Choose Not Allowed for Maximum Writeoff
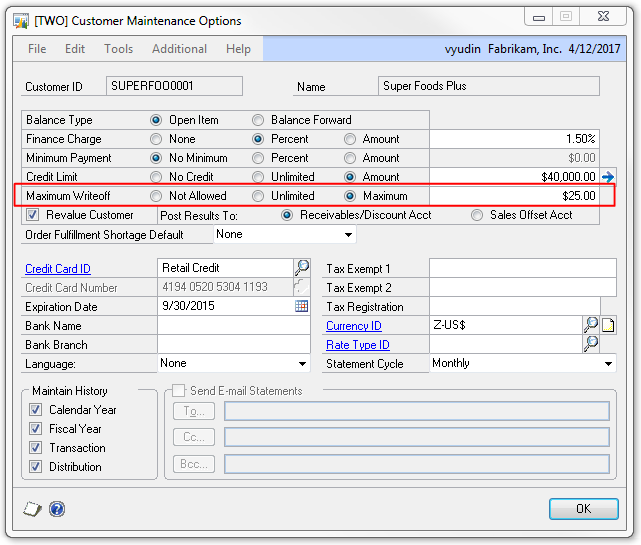Viewport: 641px width, 545px height. coord(156,196)
